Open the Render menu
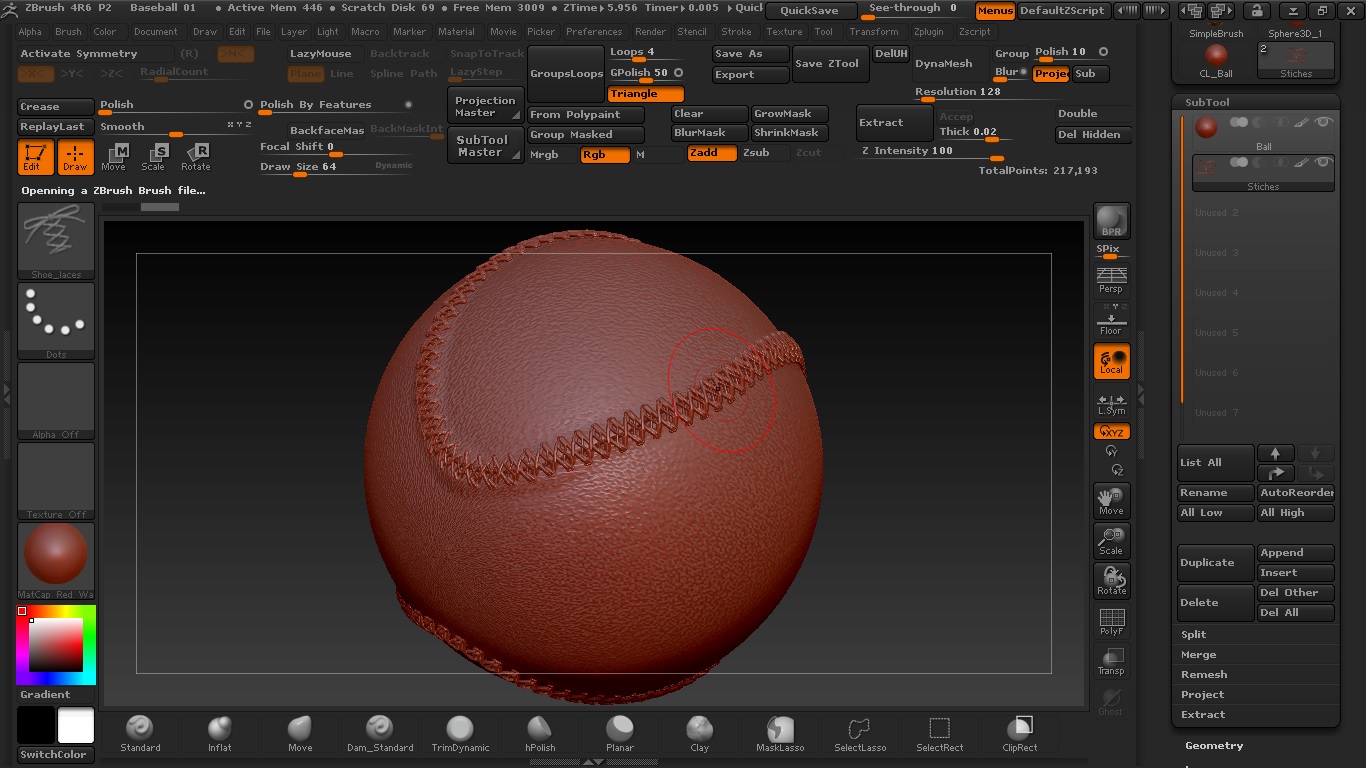Screen dimensions: 1366x768 click(x=650, y=31)
